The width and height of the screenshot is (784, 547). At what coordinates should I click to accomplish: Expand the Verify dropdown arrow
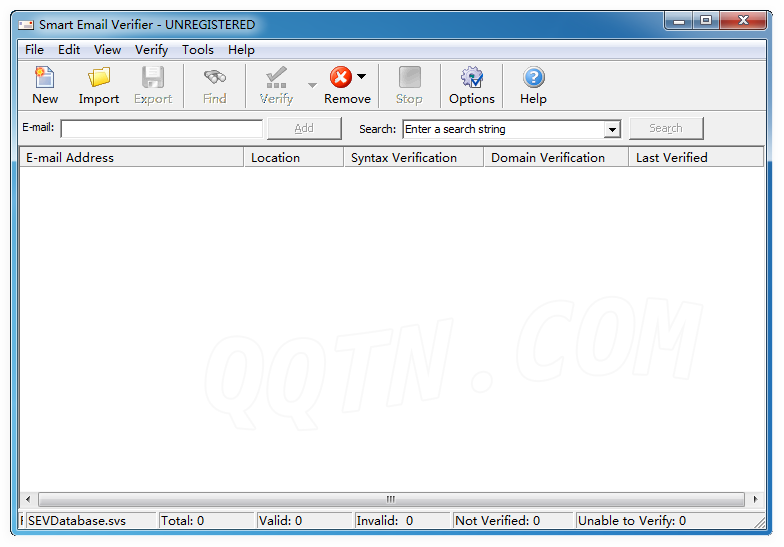tap(312, 85)
